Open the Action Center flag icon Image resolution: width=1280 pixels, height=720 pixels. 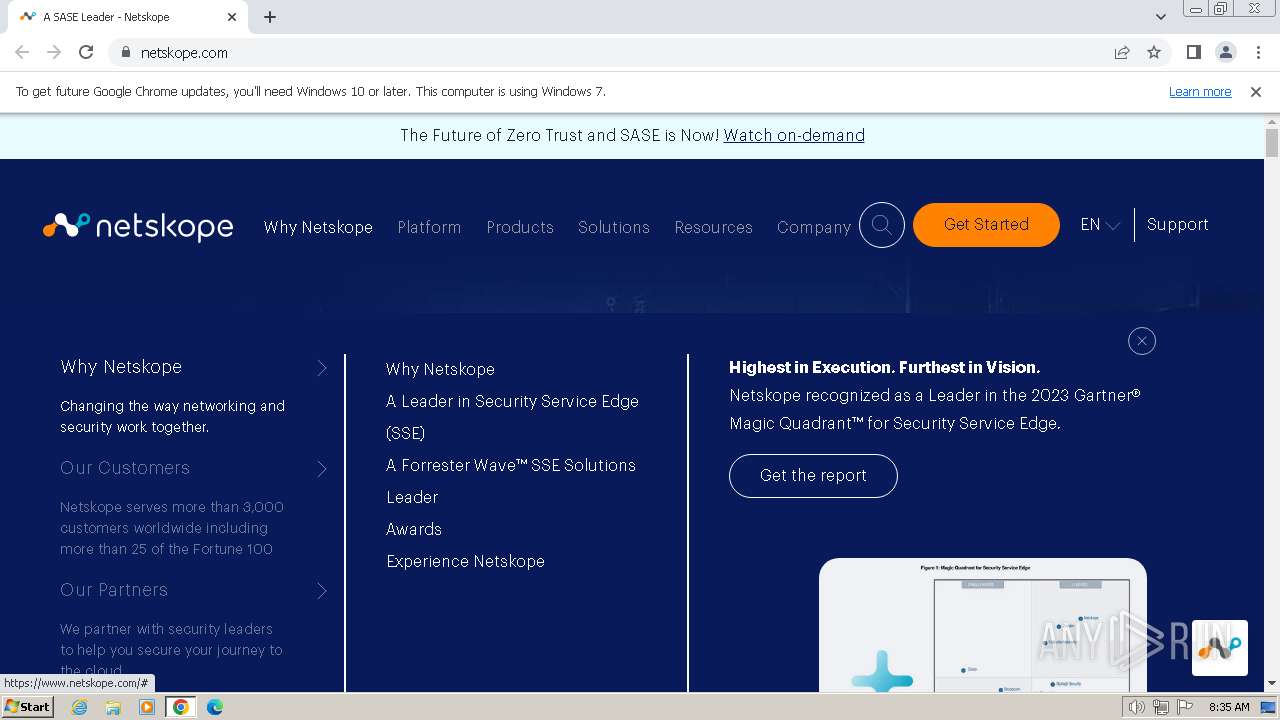1185,707
